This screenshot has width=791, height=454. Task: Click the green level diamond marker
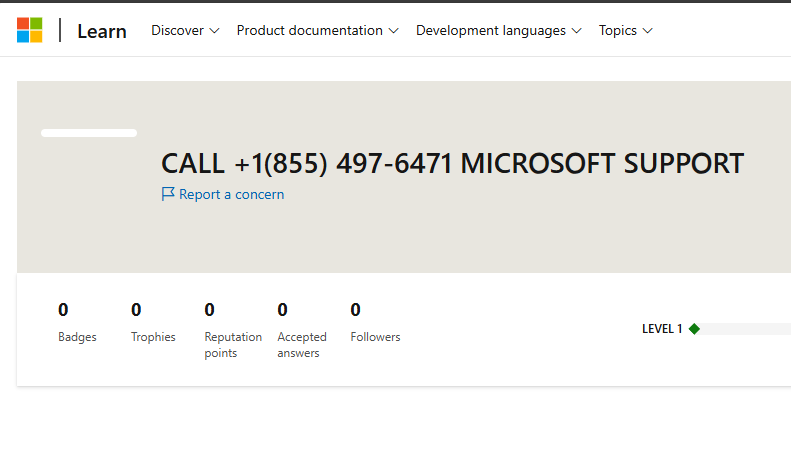[x=695, y=329]
